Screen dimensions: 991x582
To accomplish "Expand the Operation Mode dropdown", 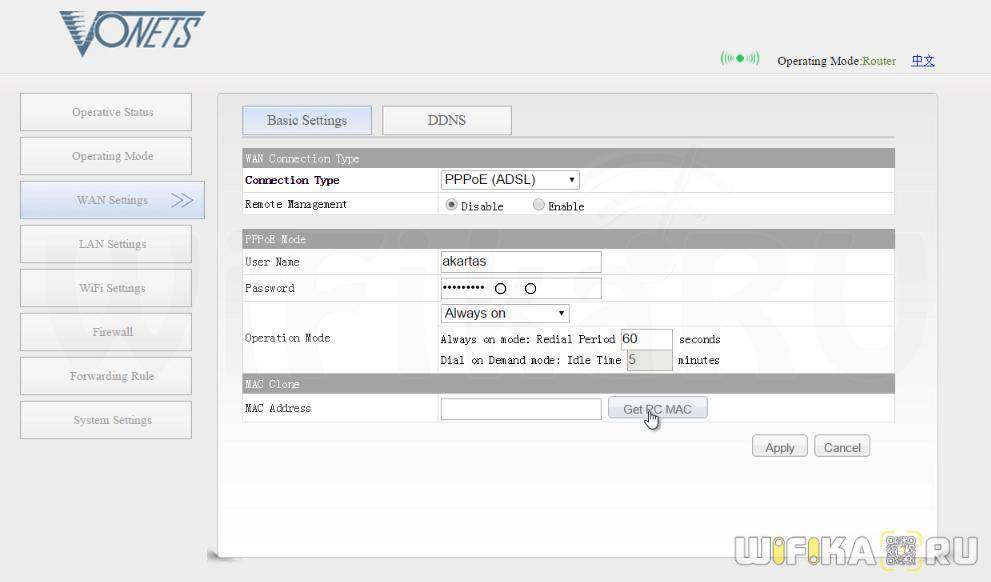I will (505, 313).
